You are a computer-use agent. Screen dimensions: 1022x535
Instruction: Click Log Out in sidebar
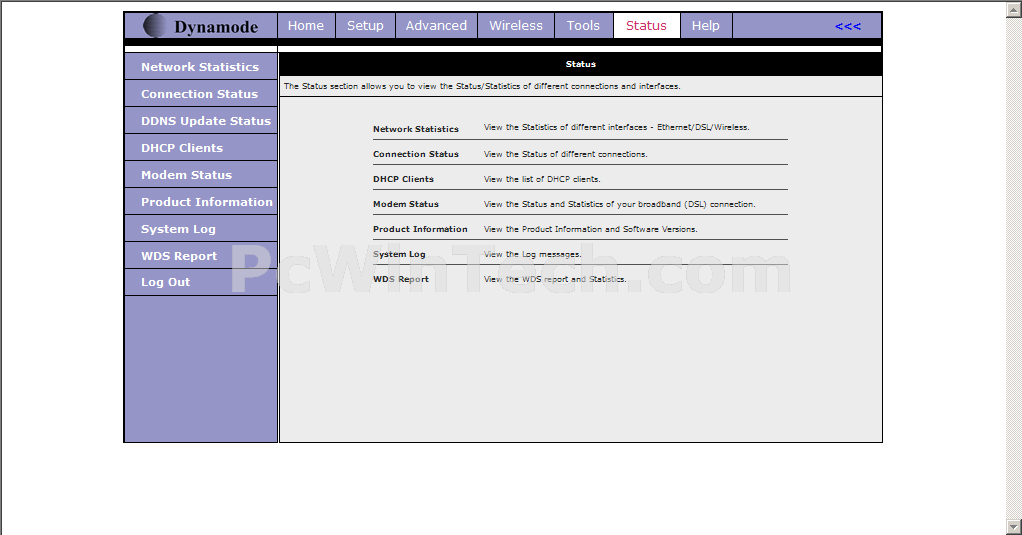[x=201, y=282]
